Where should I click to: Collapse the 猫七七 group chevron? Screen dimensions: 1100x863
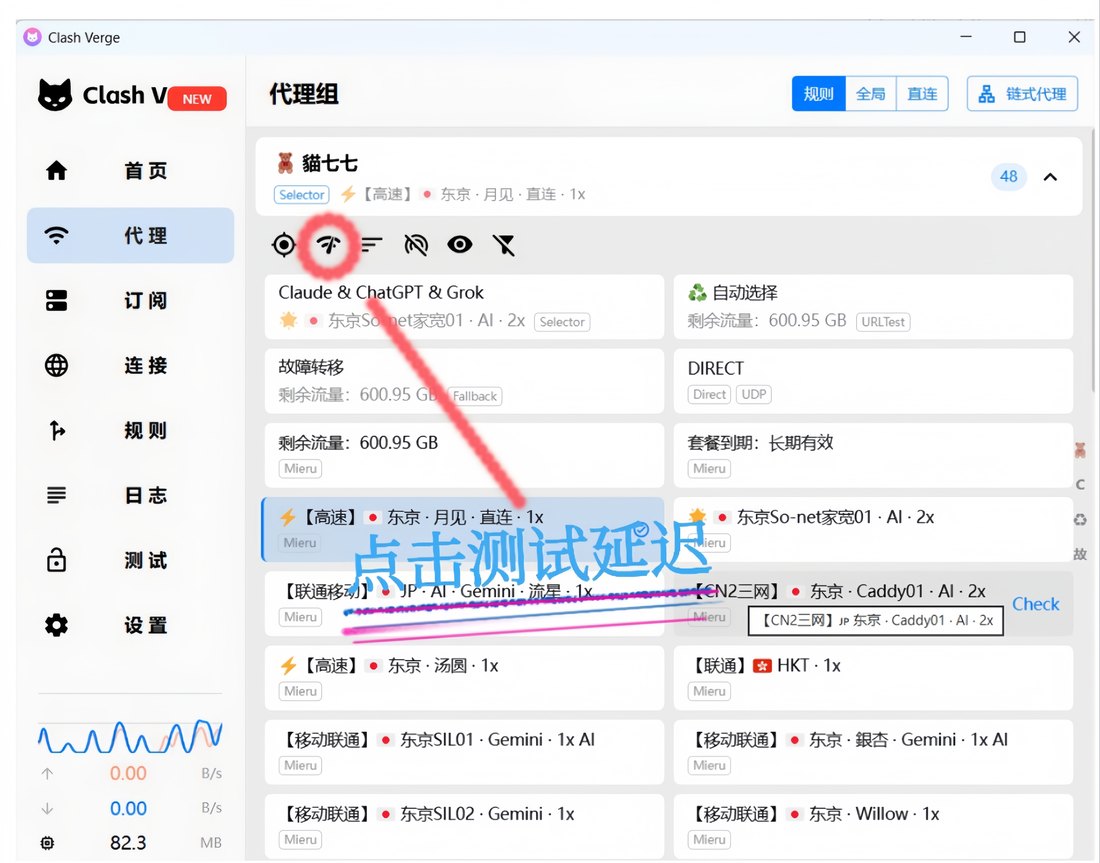click(x=1050, y=177)
